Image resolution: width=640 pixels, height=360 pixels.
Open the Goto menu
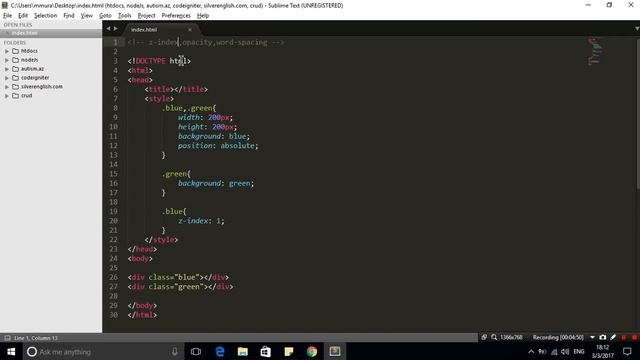[x=105, y=16]
